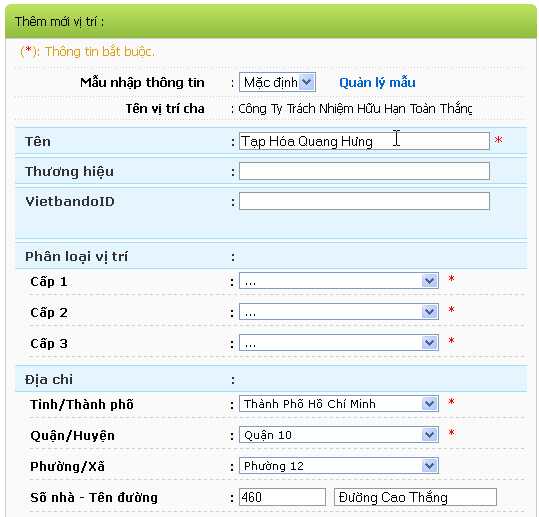Image resolution: width=539 pixels, height=517 pixels.
Task: Open the Quận/Huyện dropdown showing Quận 10
Action: coord(339,435)
